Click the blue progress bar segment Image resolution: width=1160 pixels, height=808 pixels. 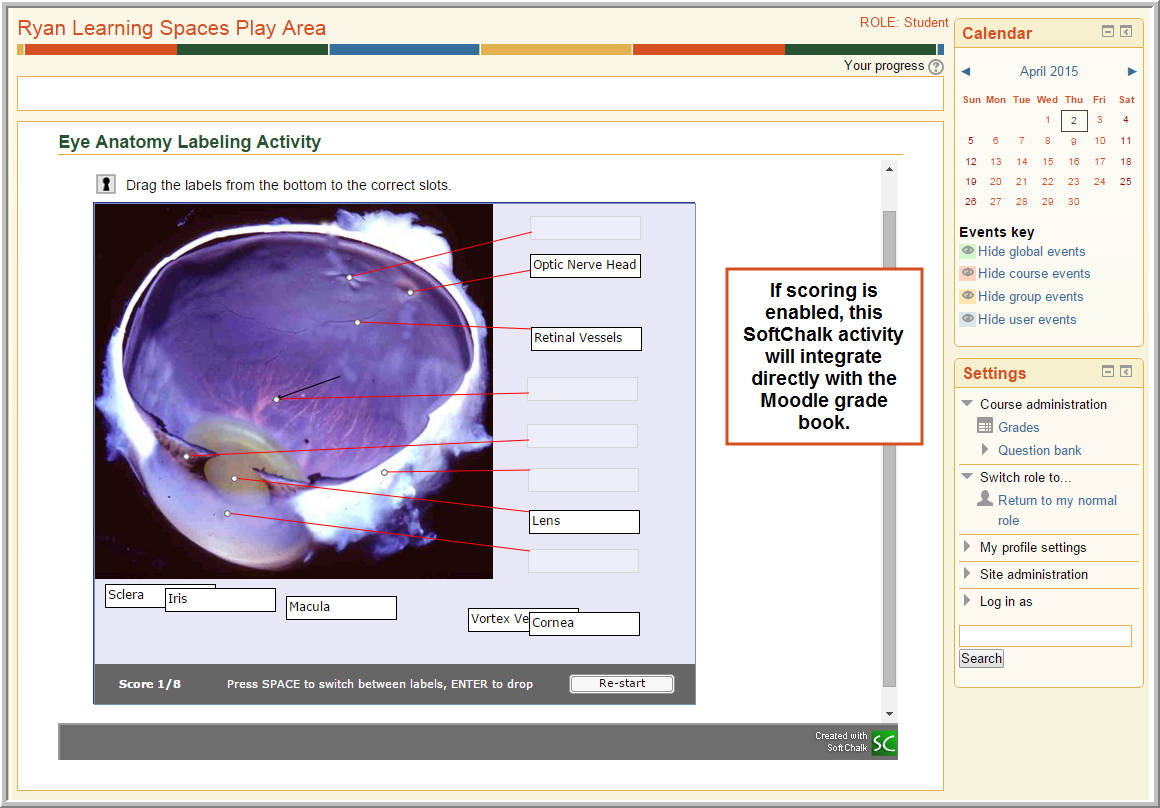(x=404, y=50)
